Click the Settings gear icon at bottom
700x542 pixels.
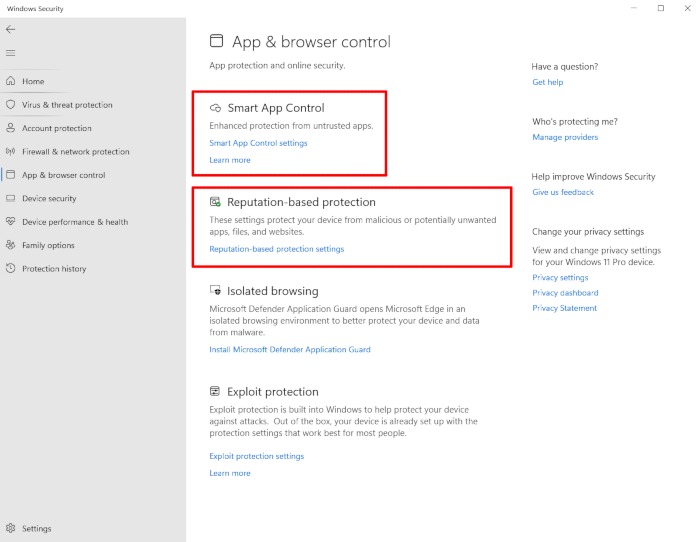[x=11, y=528]
